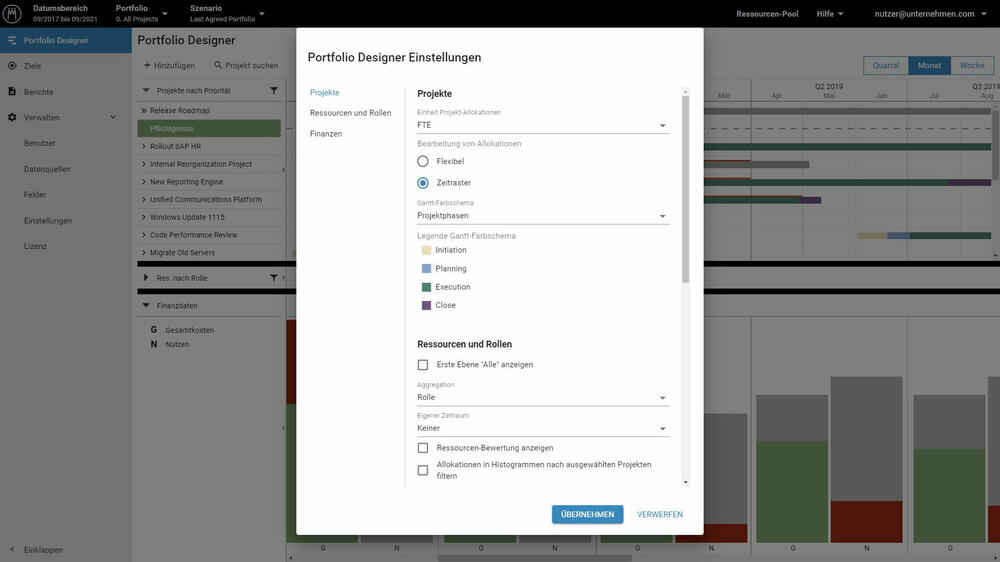
Task: Click the Berichte report icon in sidebar
Action: 12,92
